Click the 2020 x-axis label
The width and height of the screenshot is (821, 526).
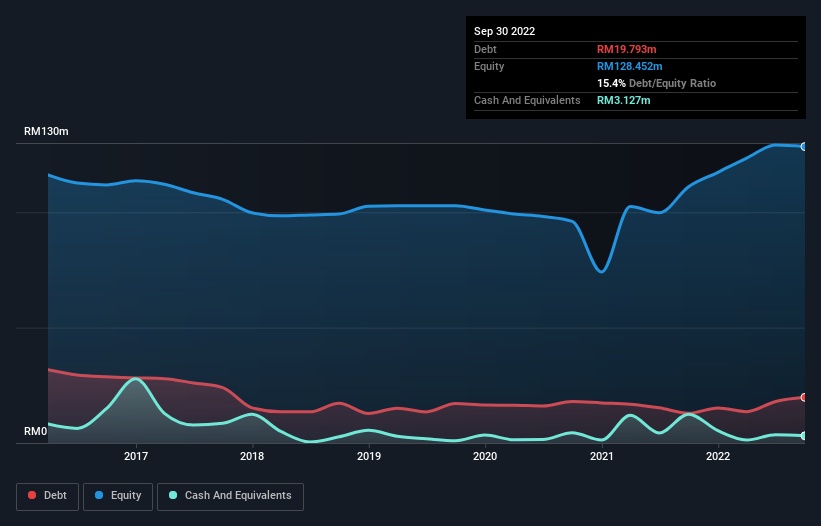tap(485, 456)
